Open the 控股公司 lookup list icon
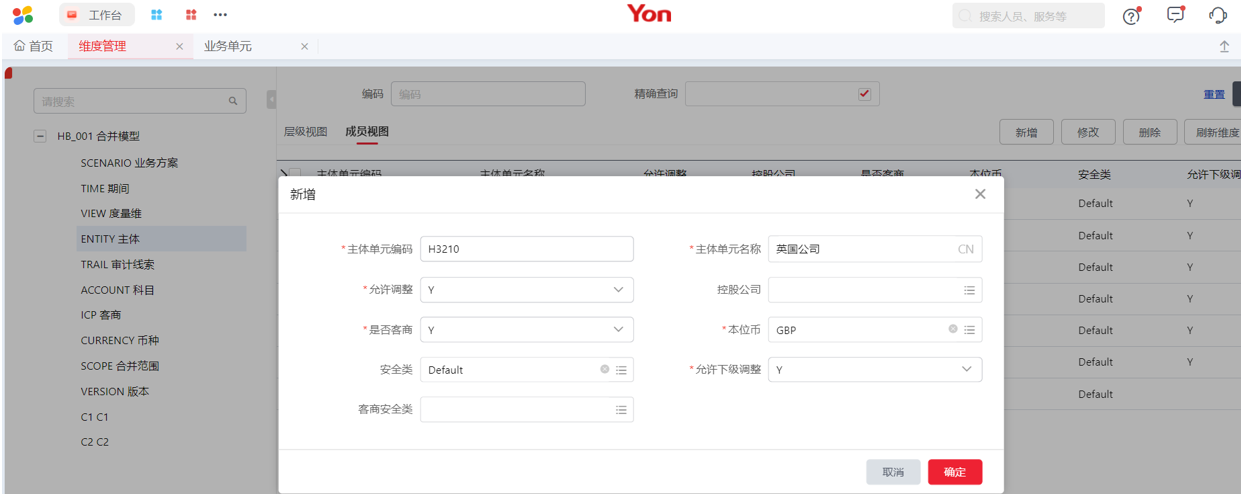The height and width of the screenshot is (495, 1241). pos(969,290)
